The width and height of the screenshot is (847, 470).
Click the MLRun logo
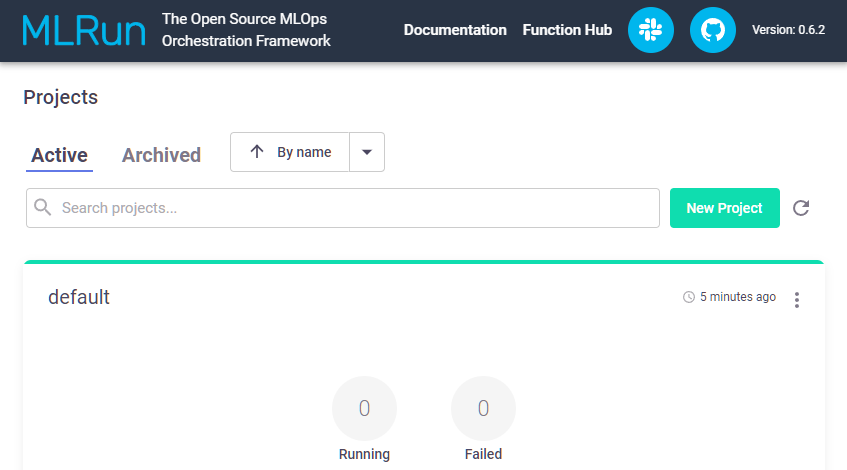point(83,30)
